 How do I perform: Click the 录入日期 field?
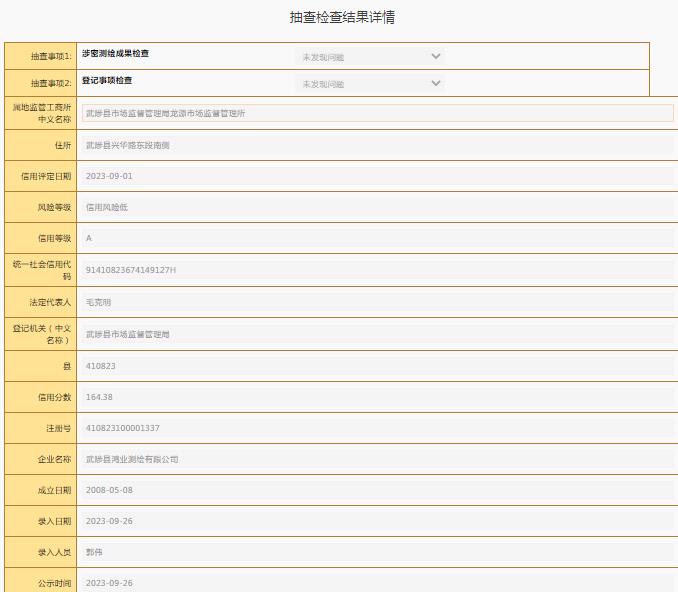point(377,521)
